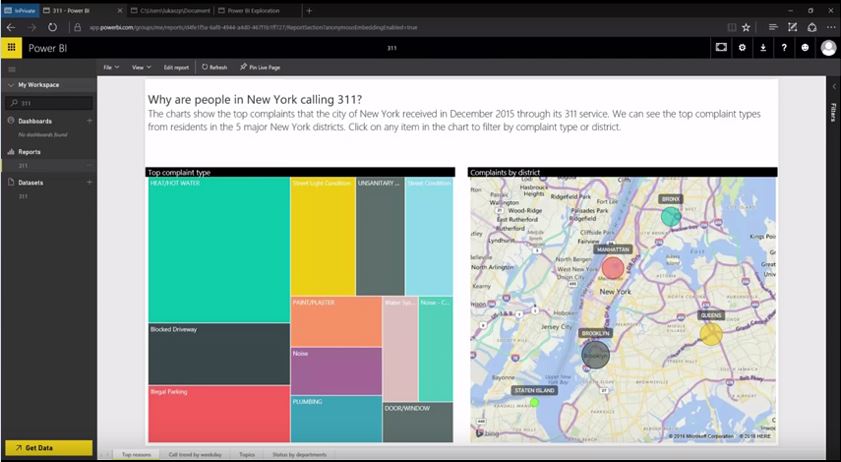Collapse the My Workspace section
The height and width of the screenshot is (462, 841).
(x=11, y=85)
